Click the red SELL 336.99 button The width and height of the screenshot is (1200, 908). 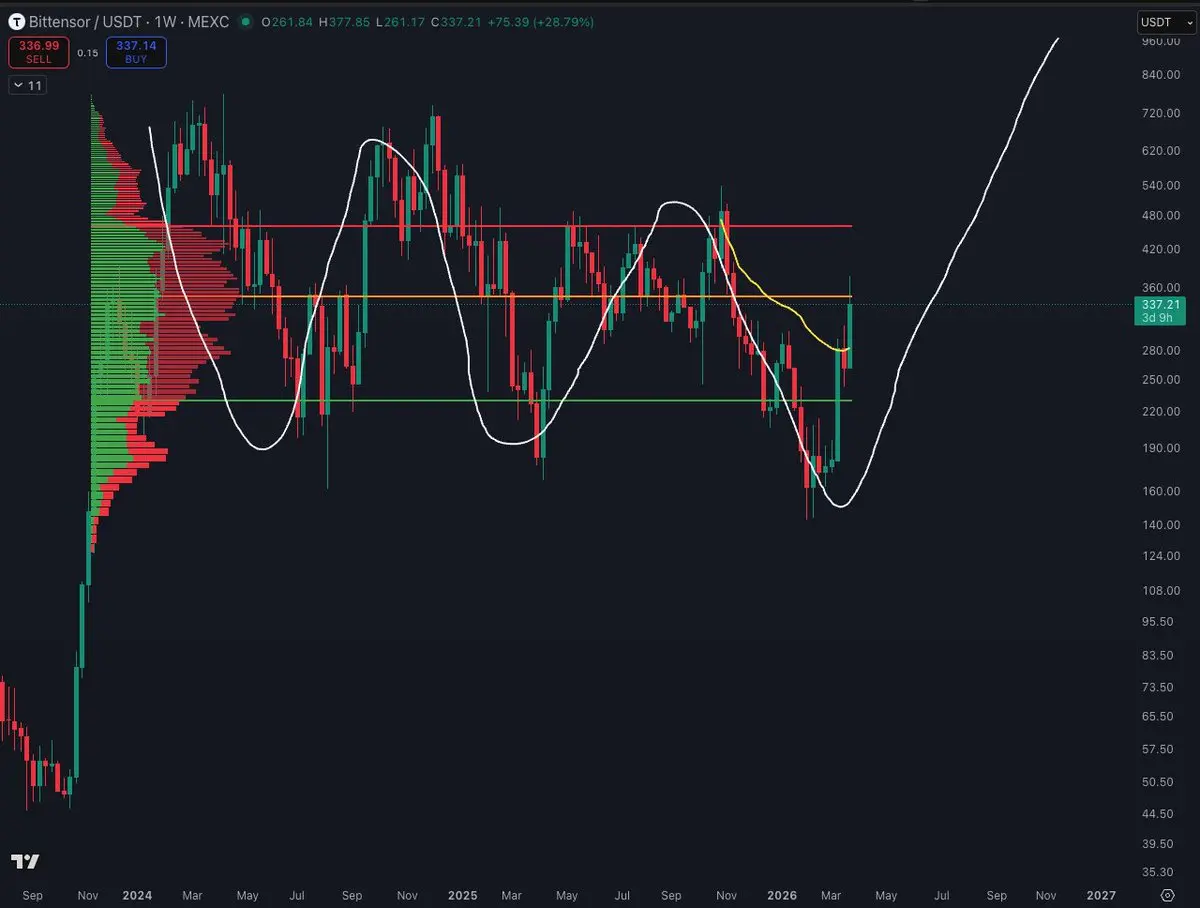pyautogui.click(x=39, y=52)
